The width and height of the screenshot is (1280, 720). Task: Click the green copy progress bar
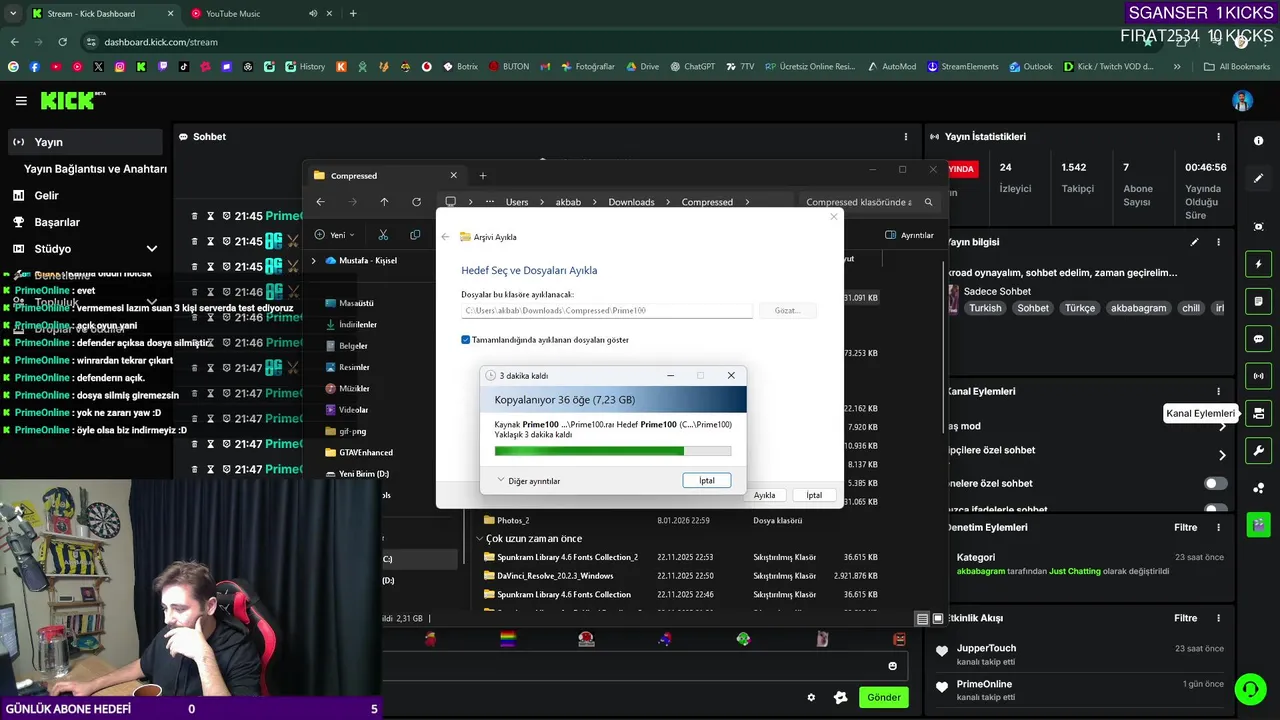pos(613,451)
